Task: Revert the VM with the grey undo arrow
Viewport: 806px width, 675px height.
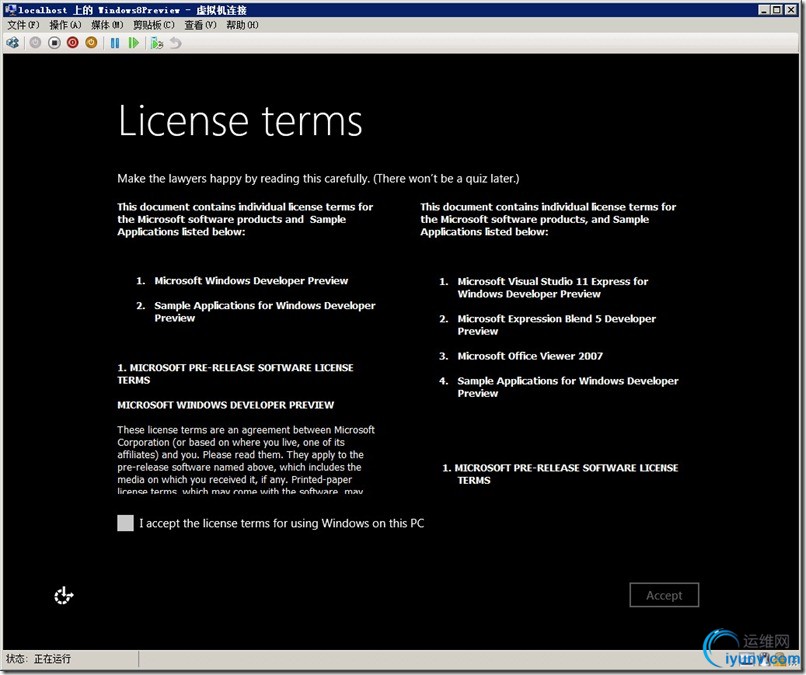Action: click(176, 43)
